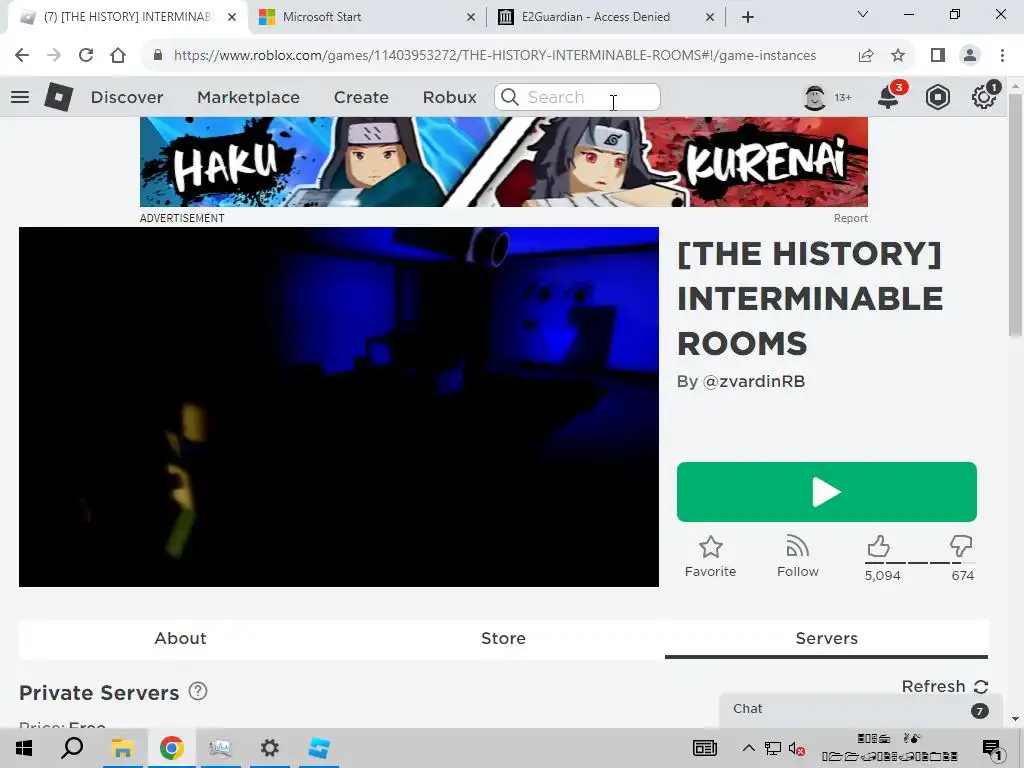1024x768 pixels.
Task: Click the like/dislike vote ratio bar
Action: click(920, 562)
